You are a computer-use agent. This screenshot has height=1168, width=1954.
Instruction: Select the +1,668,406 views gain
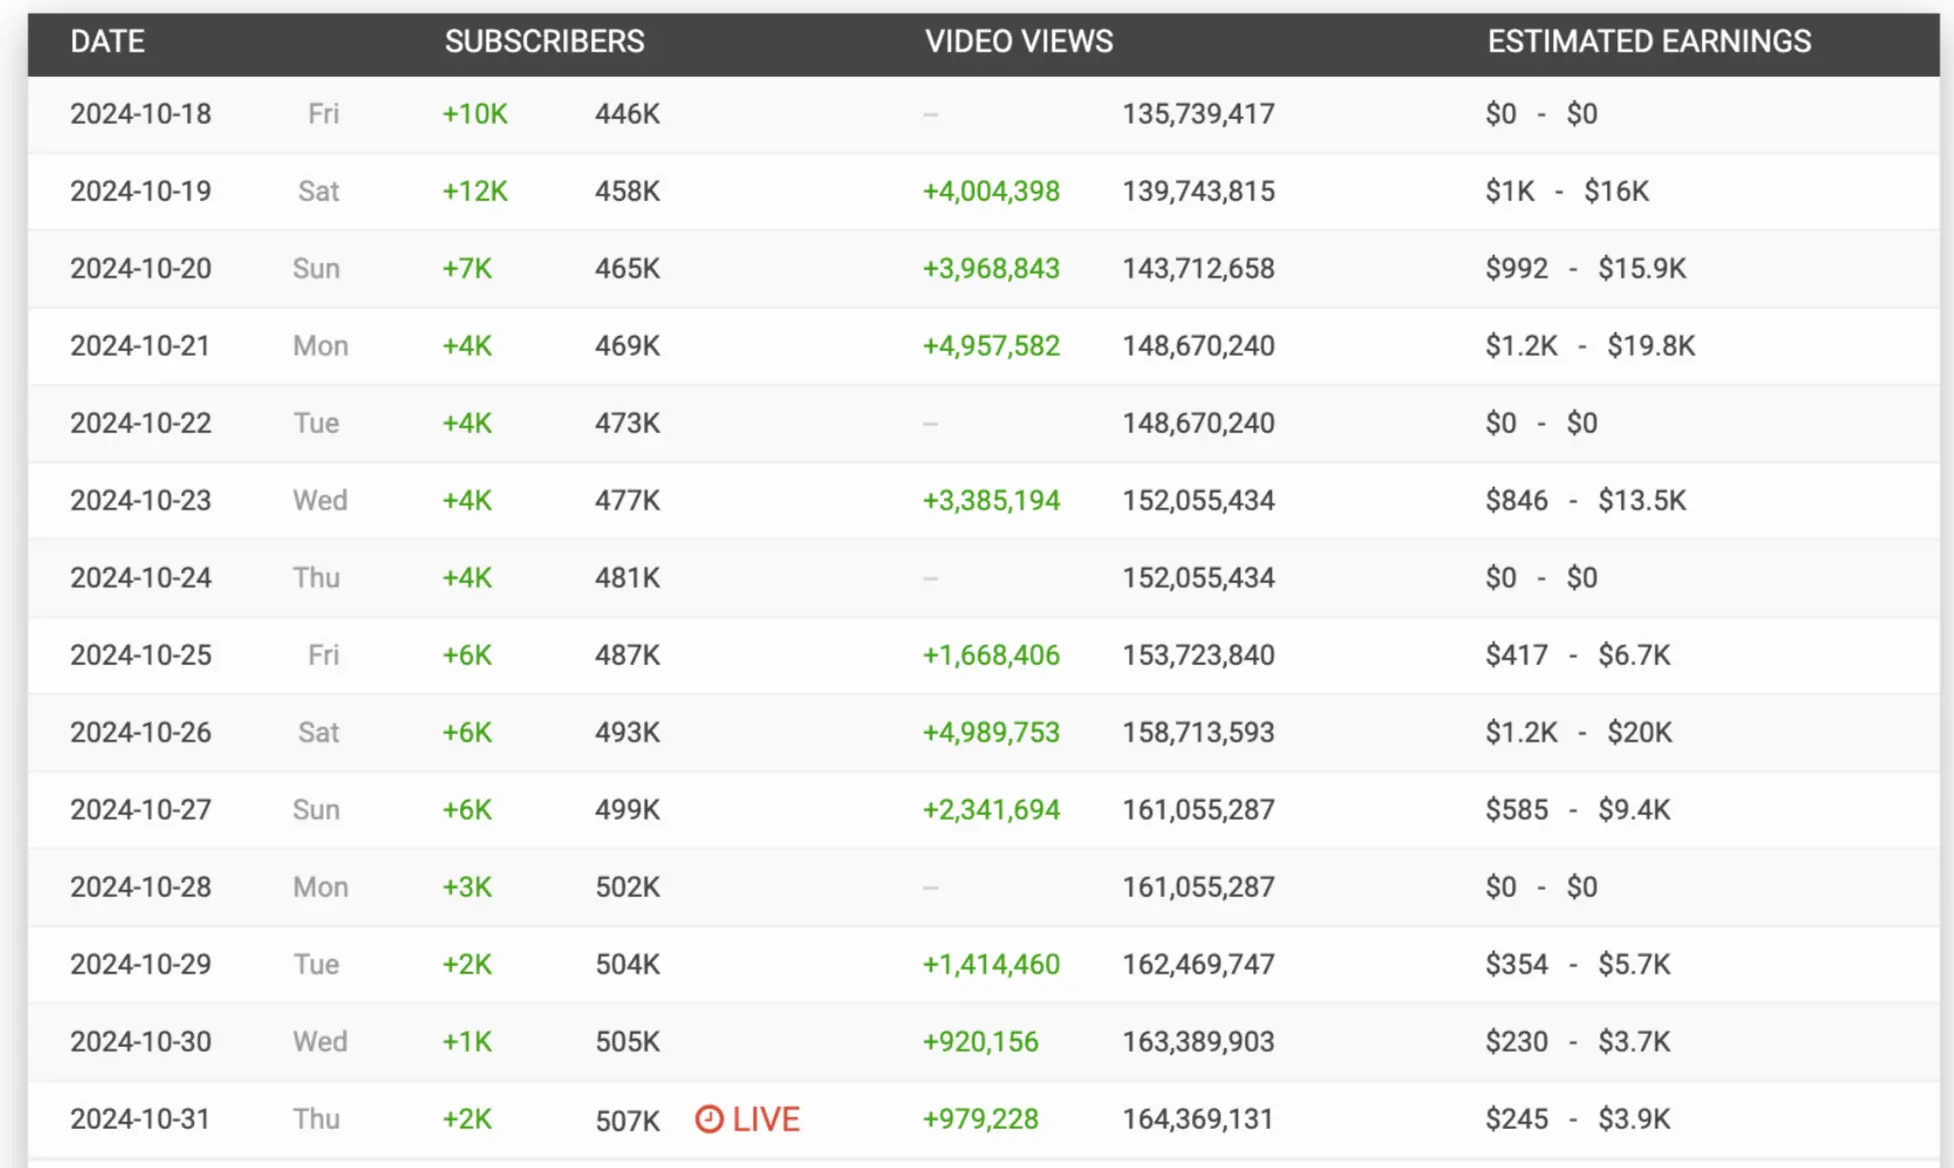[990, 655]
